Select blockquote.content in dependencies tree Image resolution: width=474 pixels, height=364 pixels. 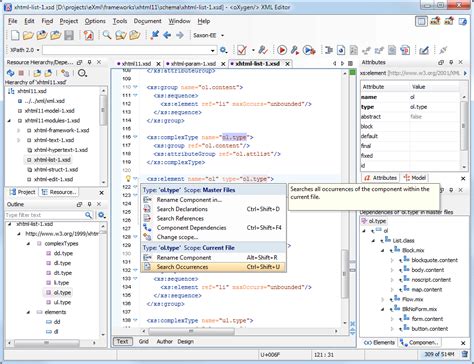[x=435, y=260]
